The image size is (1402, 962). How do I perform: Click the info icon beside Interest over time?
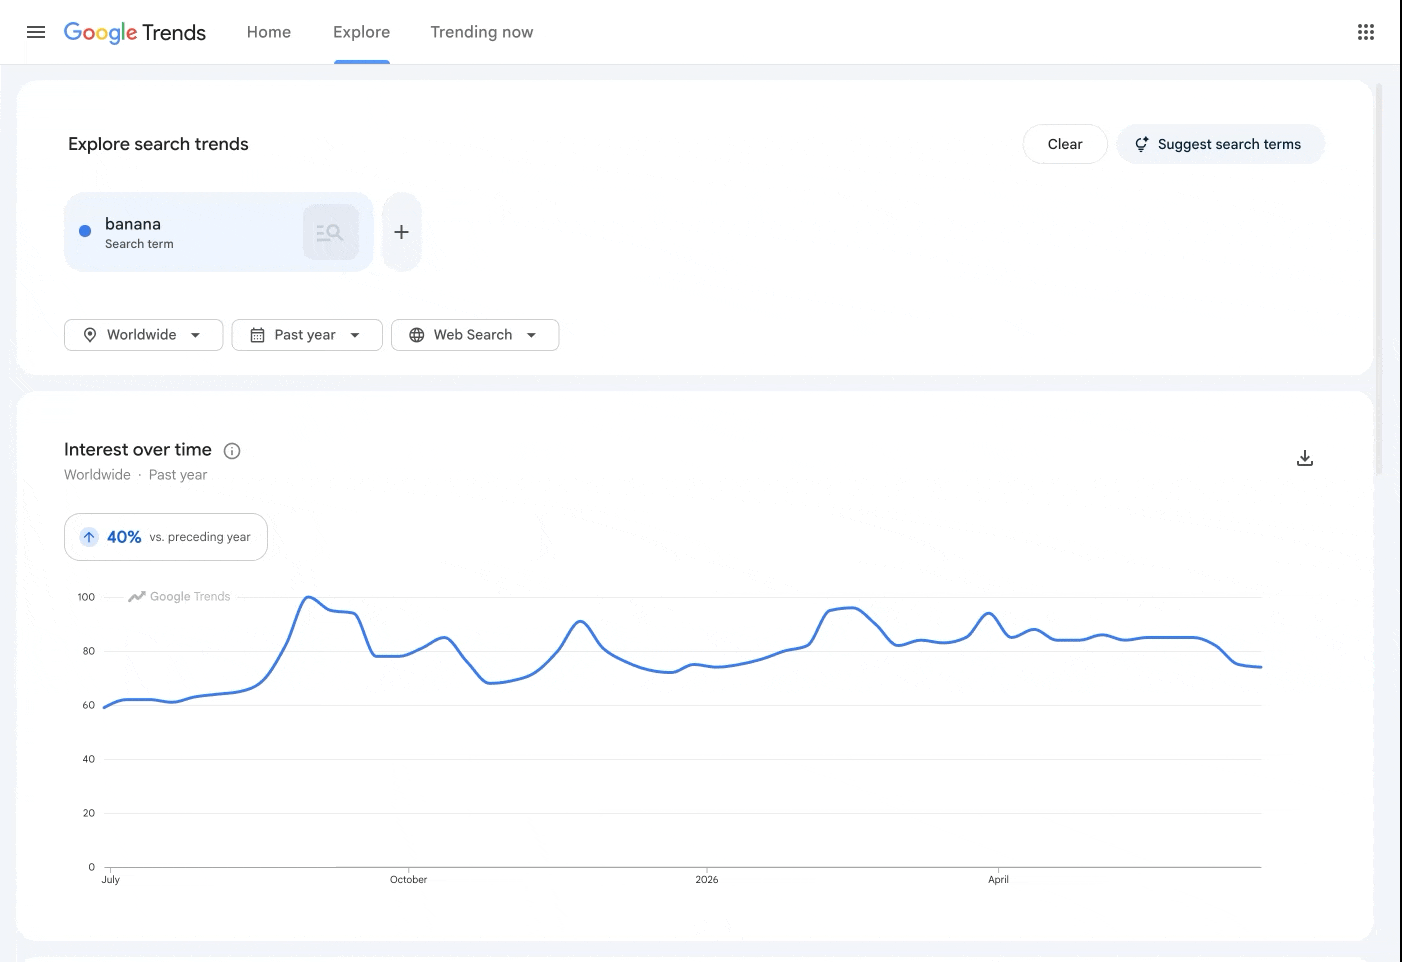pos(232,451)
